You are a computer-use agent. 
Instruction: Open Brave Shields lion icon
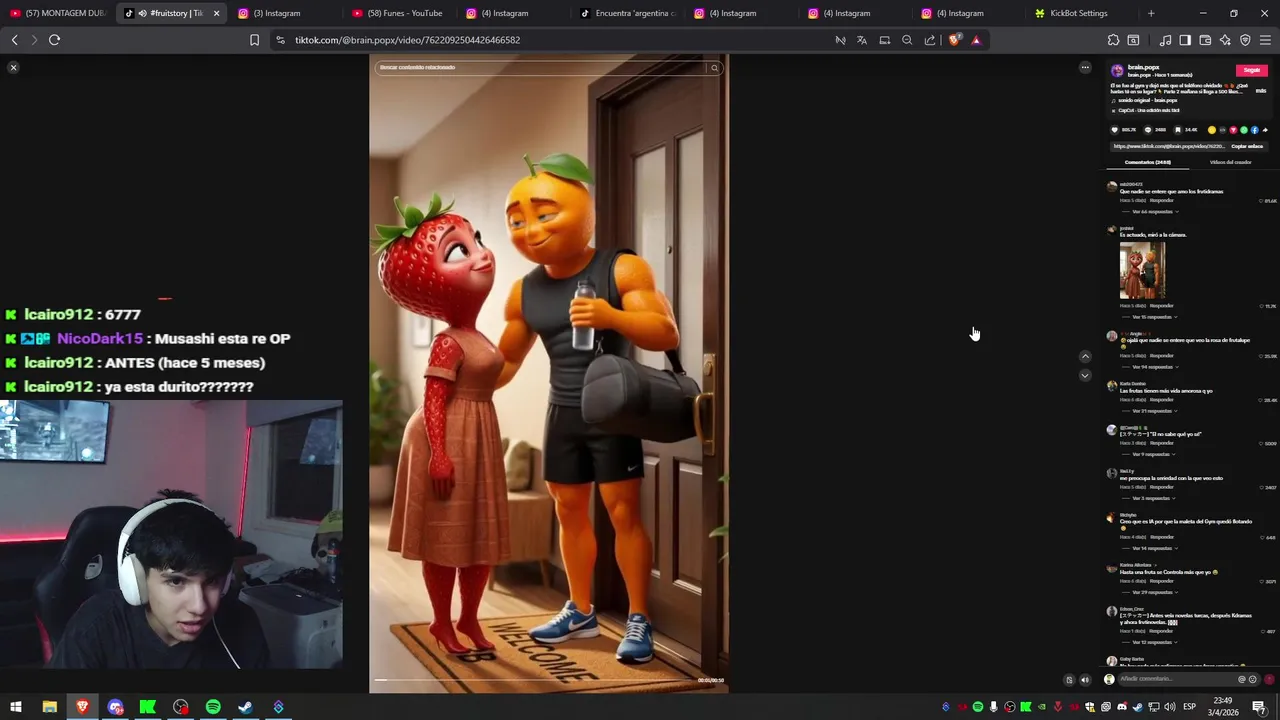click(x=954, y=40)
